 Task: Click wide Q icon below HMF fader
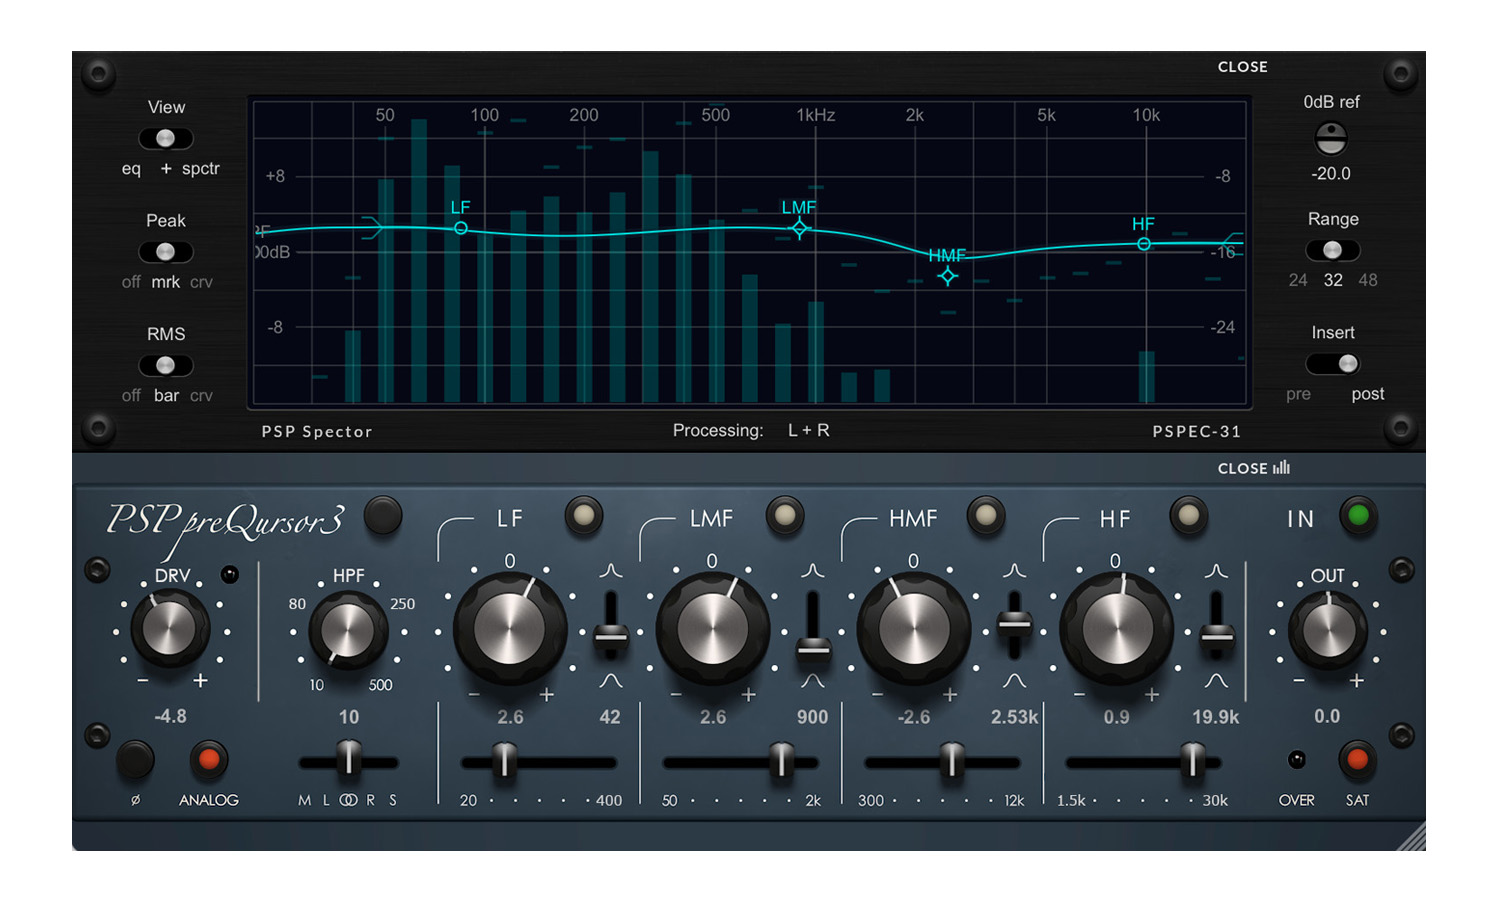coord(1014,681)
